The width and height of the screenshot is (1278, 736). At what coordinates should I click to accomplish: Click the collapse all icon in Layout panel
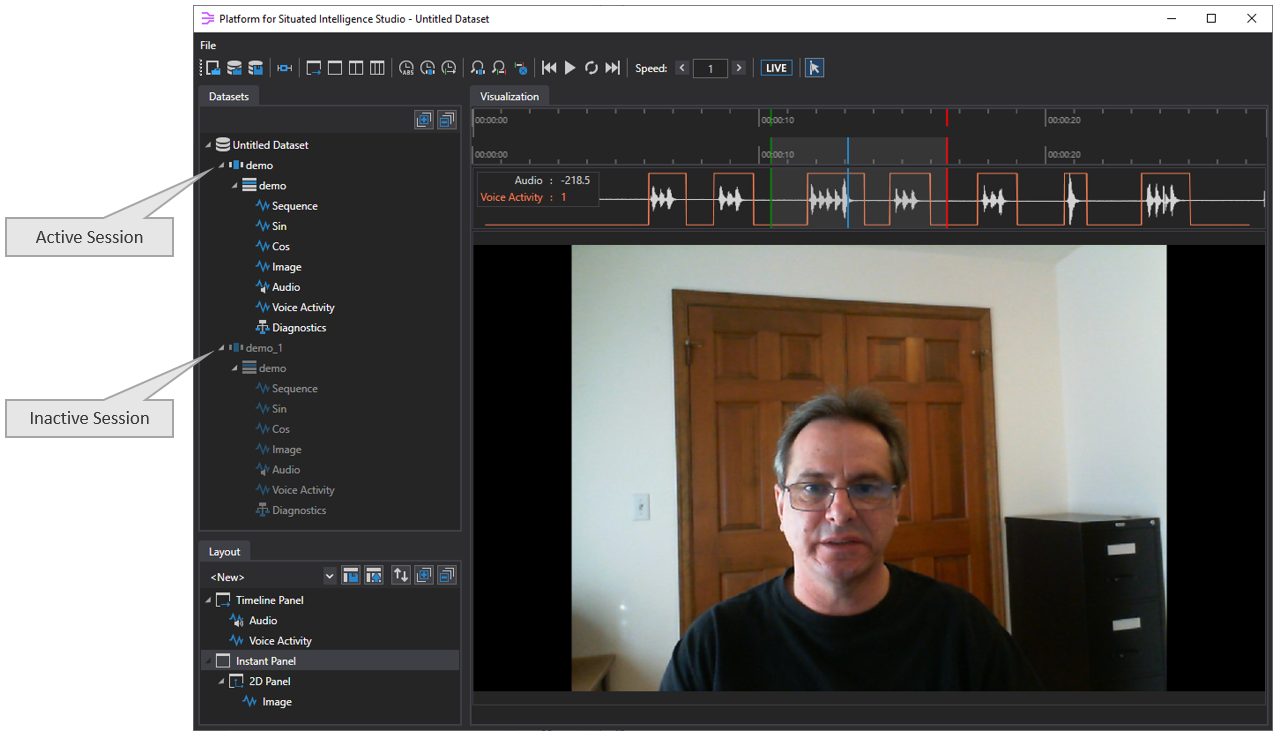[x=446, y=575]
